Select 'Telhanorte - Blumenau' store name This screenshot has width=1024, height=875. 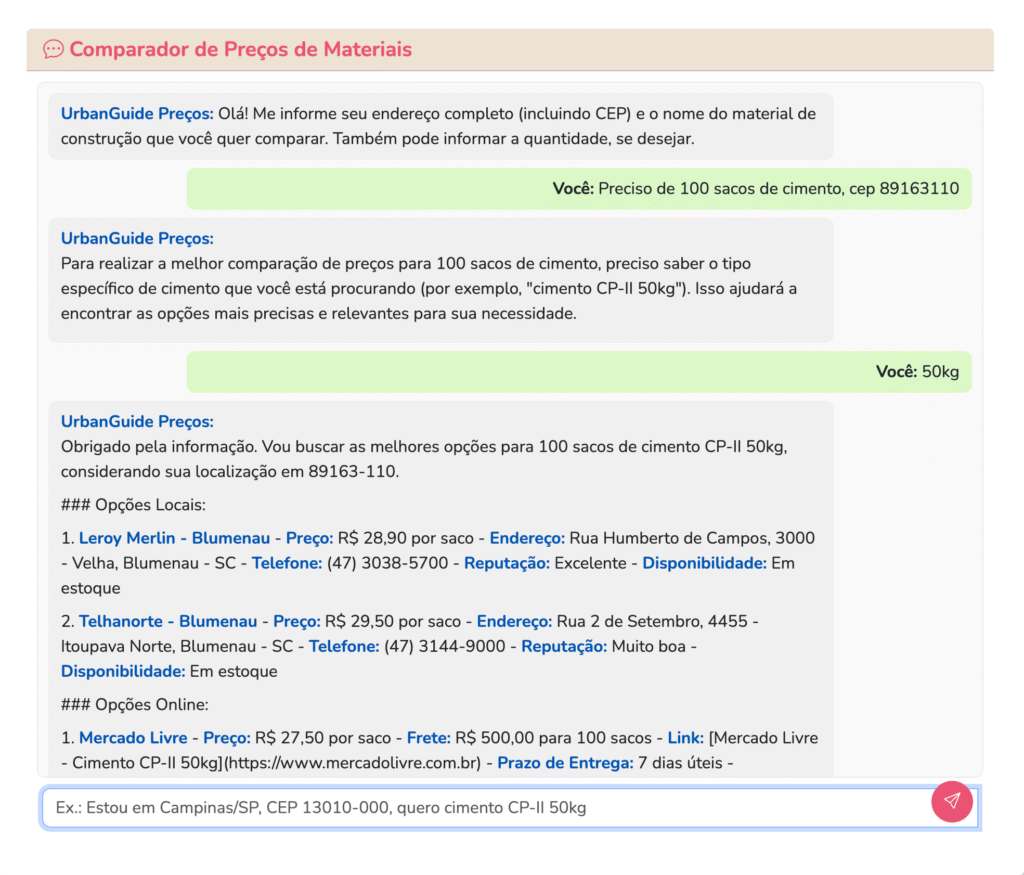168,621
